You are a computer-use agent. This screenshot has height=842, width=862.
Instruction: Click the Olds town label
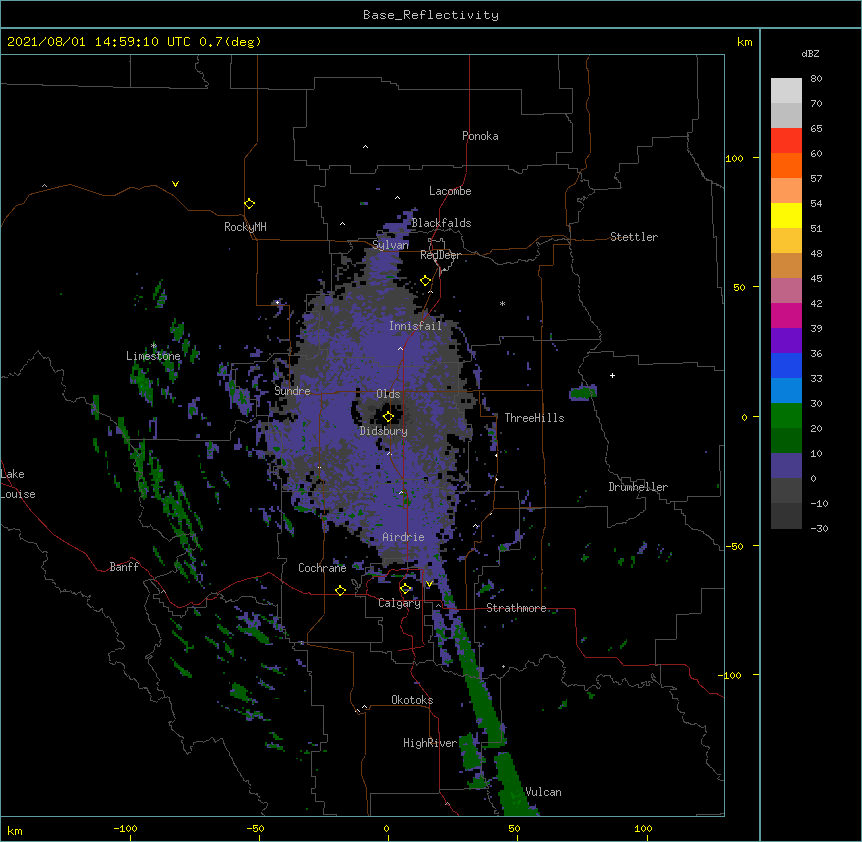(x=388, y=394)
